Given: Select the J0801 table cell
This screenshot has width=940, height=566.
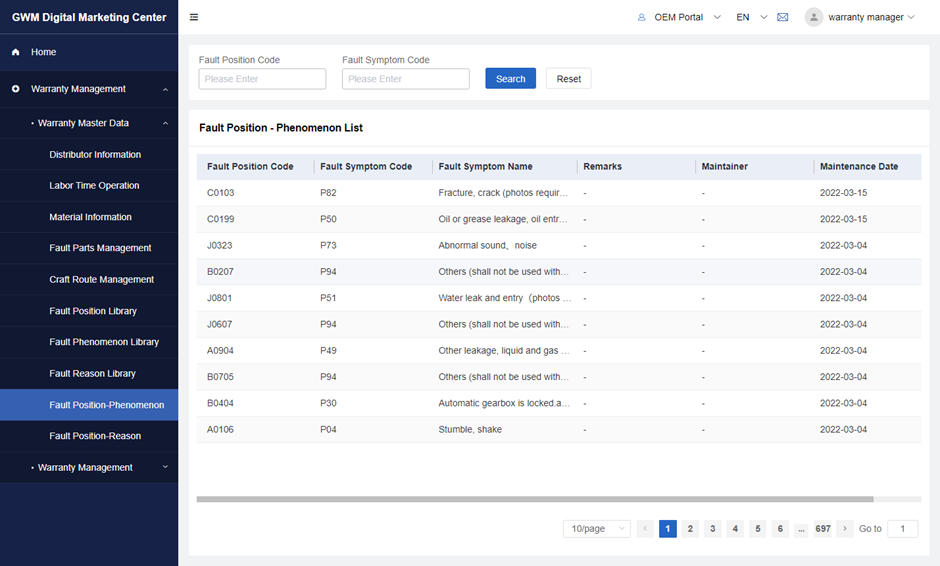Looking at the screenshot, I should [x=219, y=298].
